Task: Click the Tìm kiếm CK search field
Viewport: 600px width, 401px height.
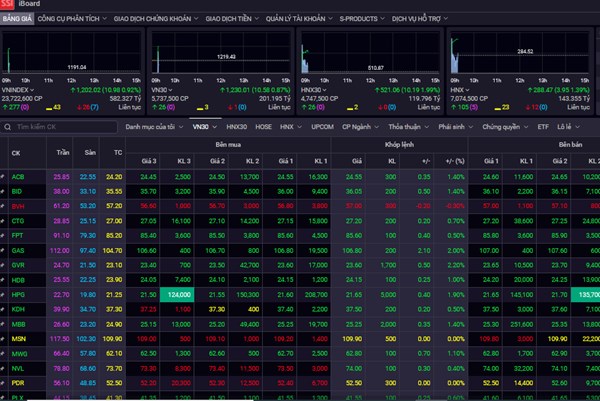Action: point(59,127)
